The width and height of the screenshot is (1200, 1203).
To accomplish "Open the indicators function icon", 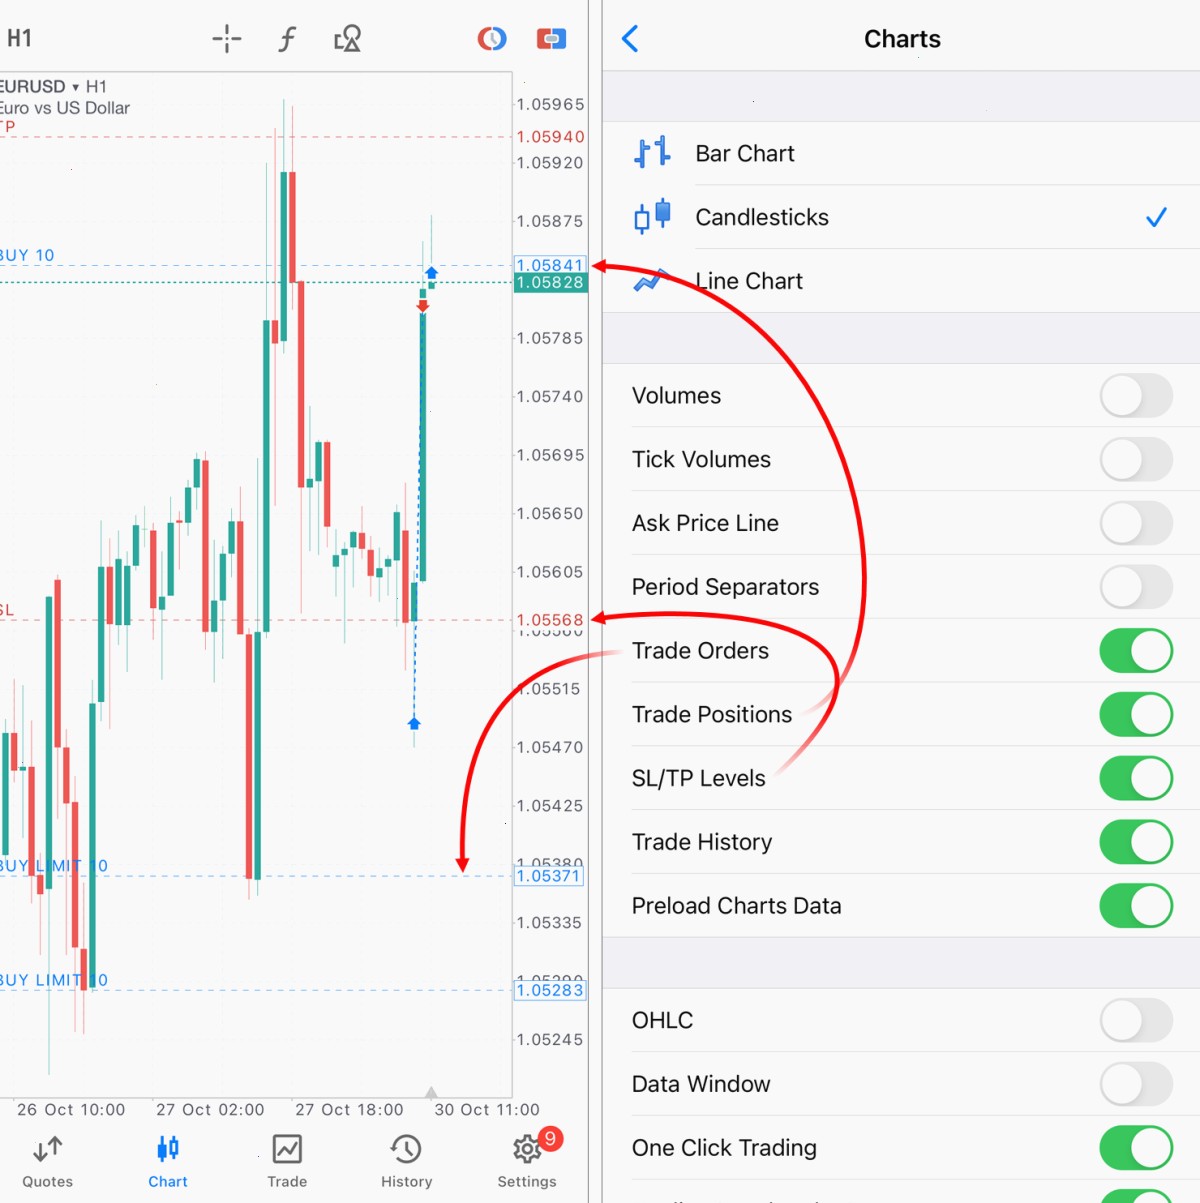I will 287,39.
